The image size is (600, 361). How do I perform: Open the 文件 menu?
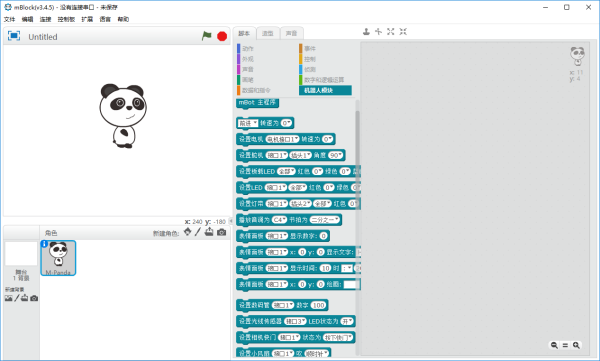coord(10,19)
